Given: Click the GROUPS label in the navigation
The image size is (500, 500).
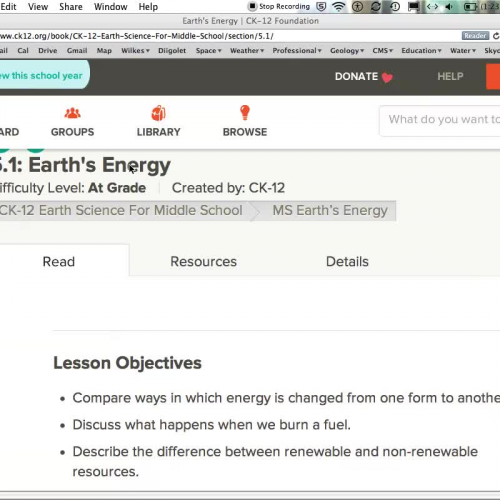Looking at the screenshot, I should point(72,132).
